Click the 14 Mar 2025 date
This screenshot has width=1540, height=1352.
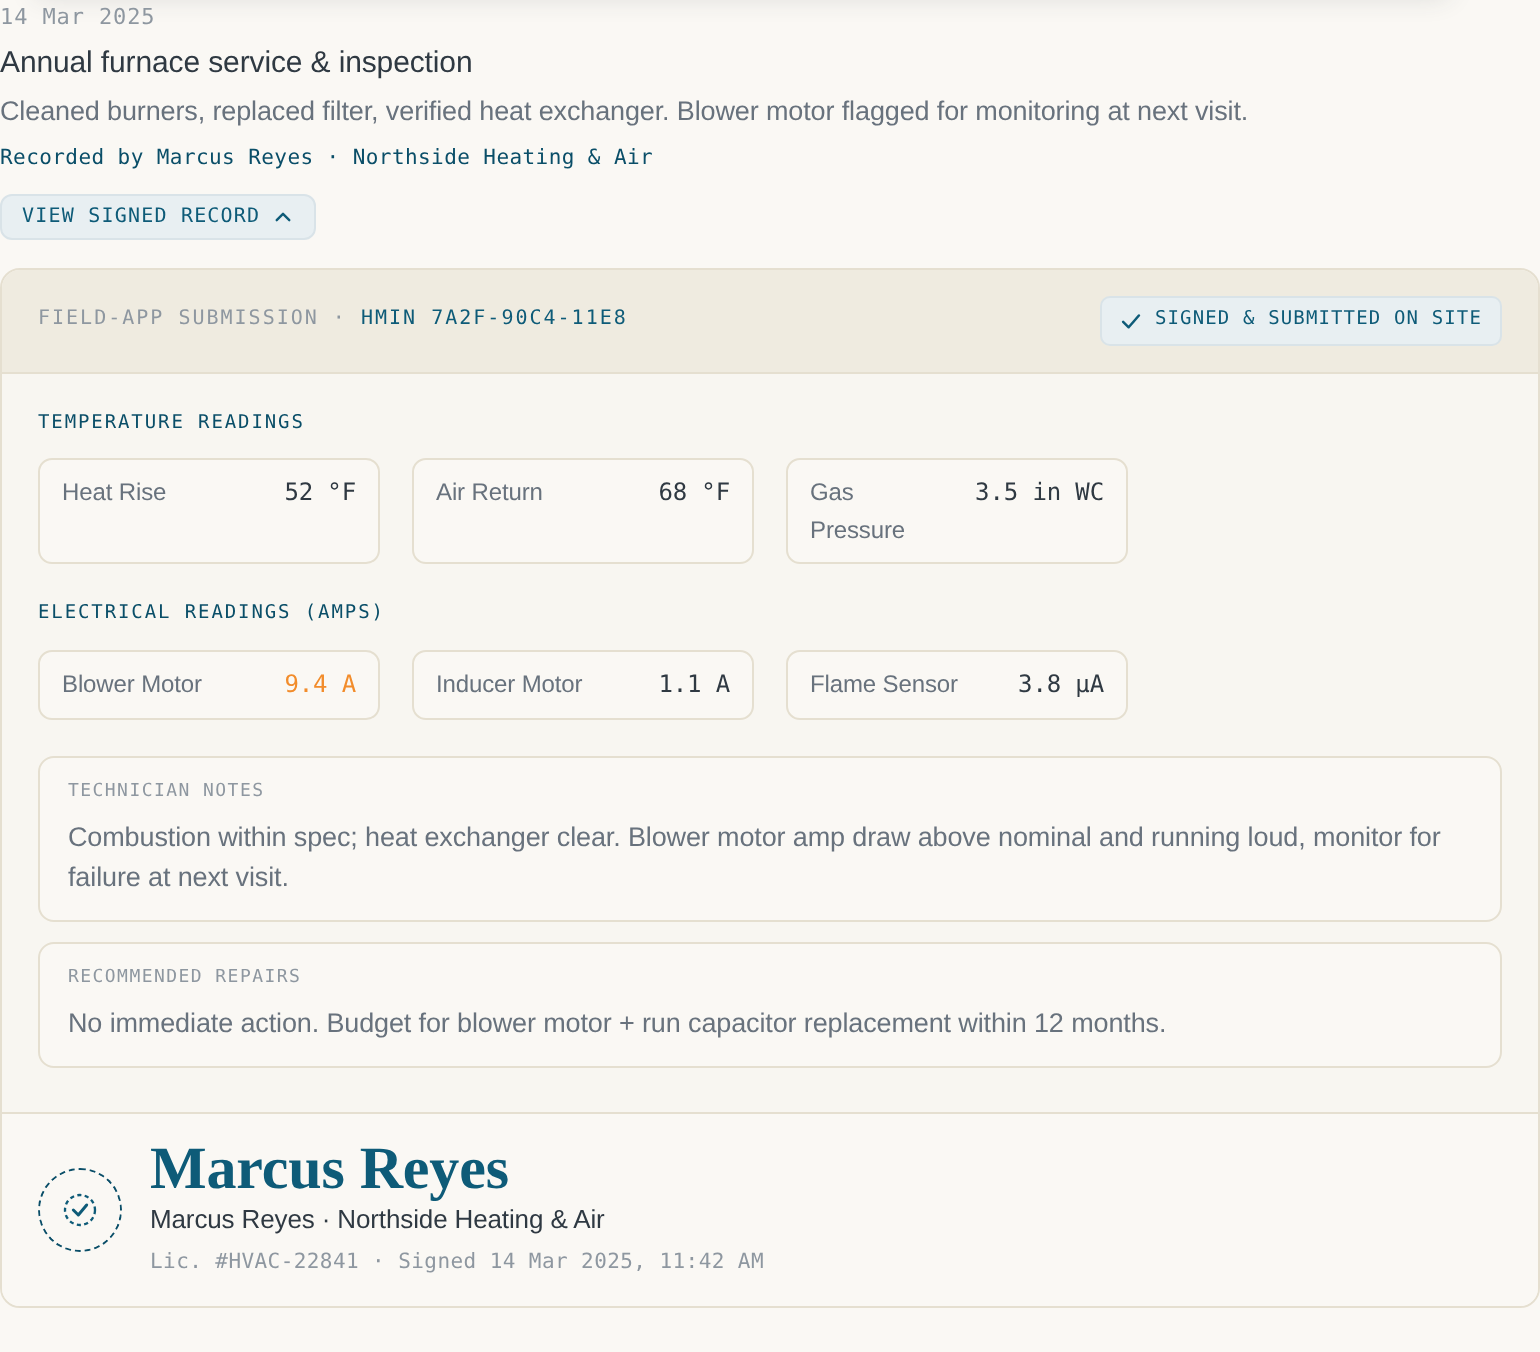click(77, 17)
